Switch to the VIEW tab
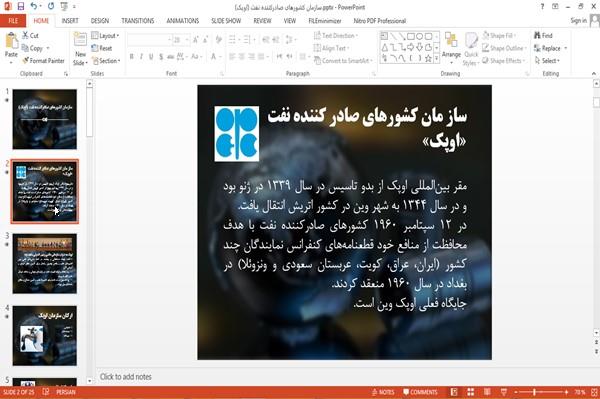The width and height of the screenshot is (600, 399). (290, 21)
